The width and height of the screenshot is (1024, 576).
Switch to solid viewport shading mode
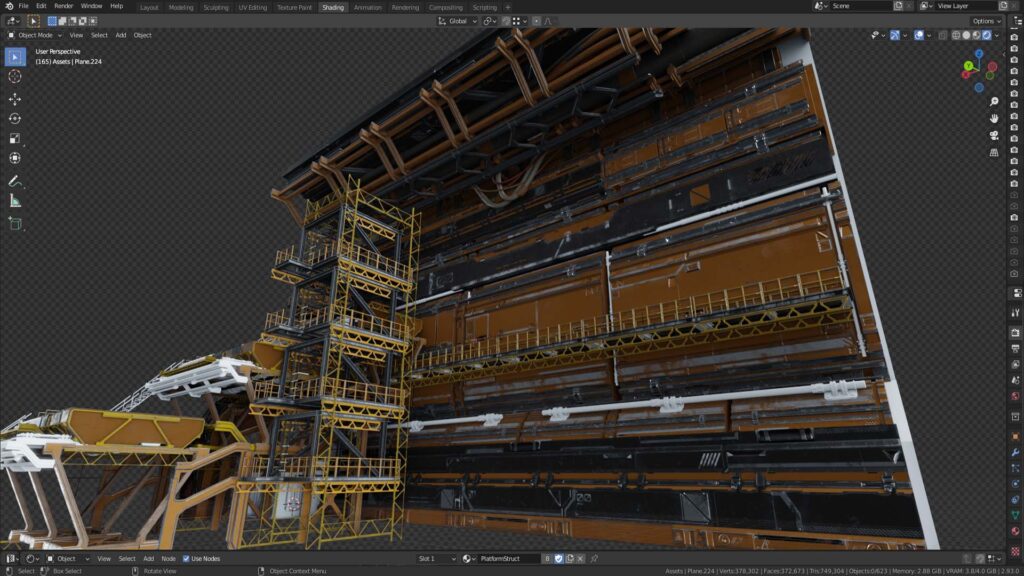[x=966, y=35]
